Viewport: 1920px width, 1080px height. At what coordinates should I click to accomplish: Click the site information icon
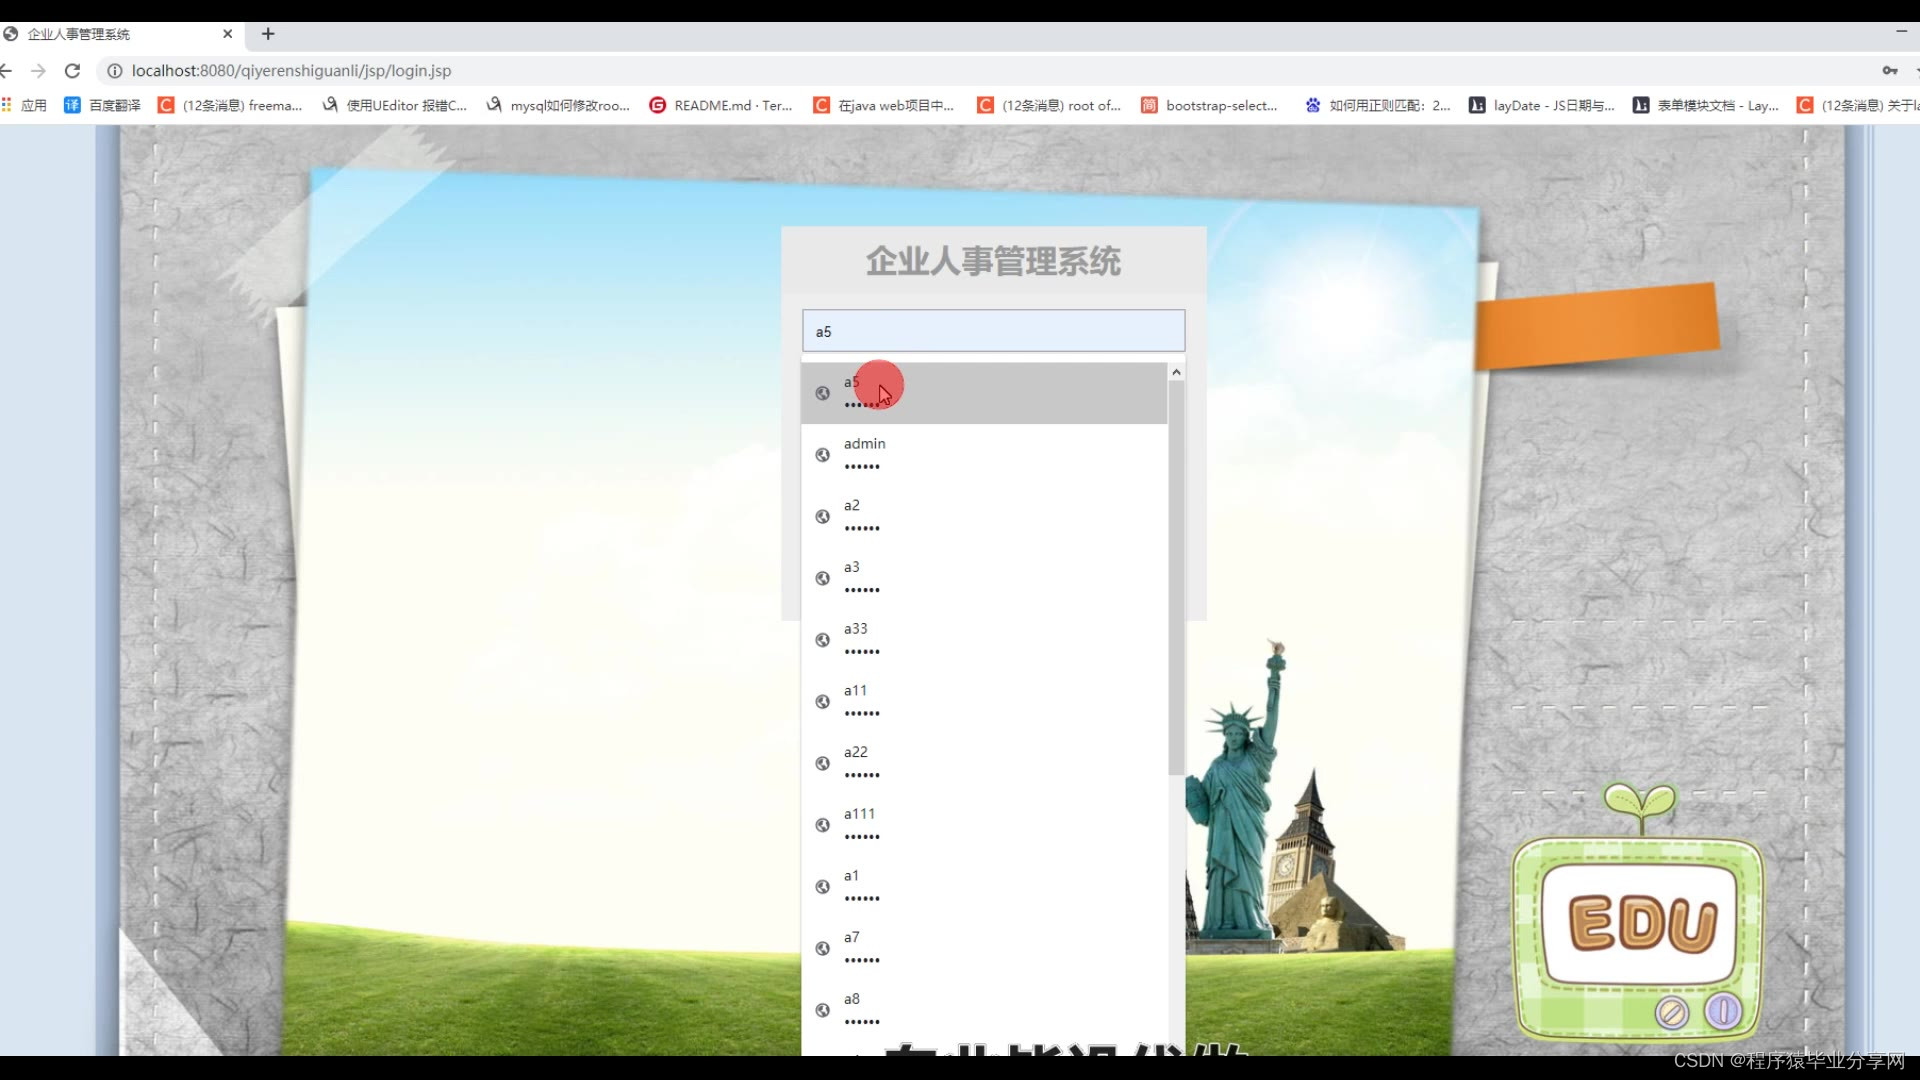click(114, 71)
